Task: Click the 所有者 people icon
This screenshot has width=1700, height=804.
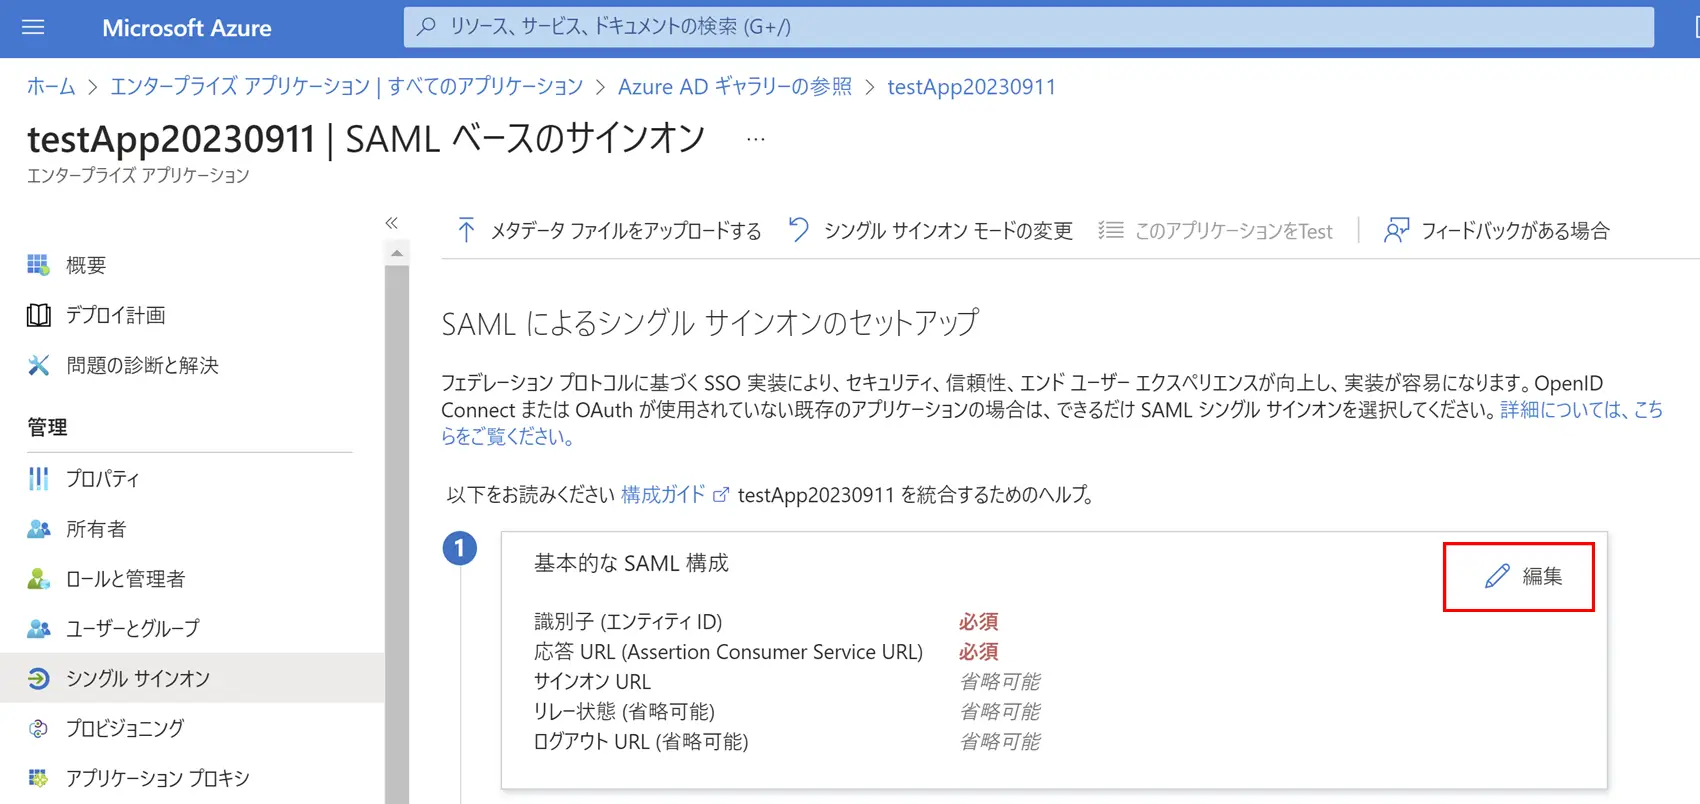Action: (x=38, y=529)
